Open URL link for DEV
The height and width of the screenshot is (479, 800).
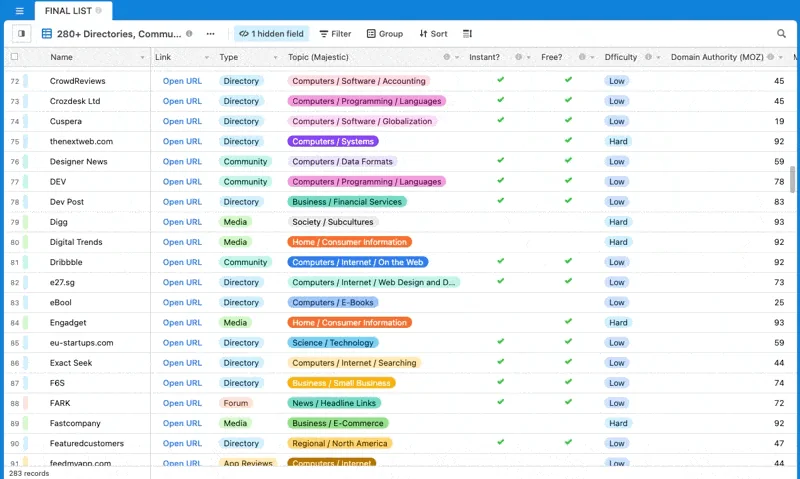[x=182, y=182]
